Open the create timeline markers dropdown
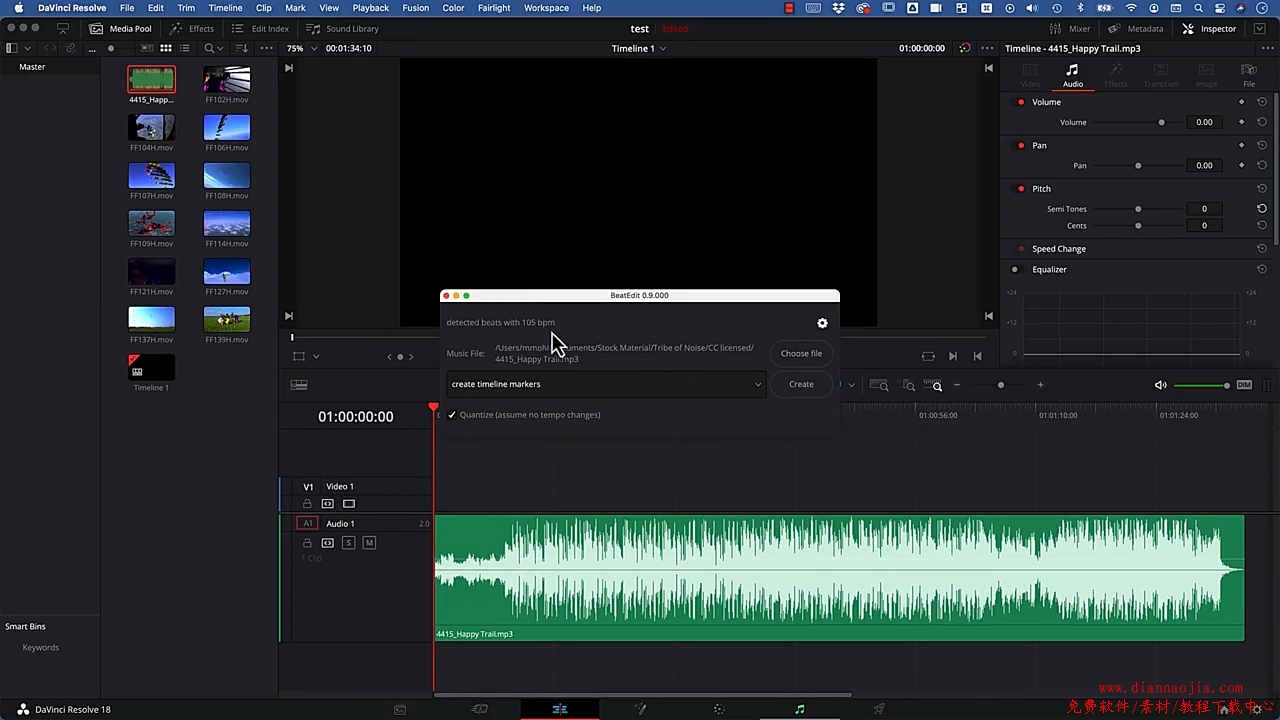The image size is (1280, 720). (606, 384)
